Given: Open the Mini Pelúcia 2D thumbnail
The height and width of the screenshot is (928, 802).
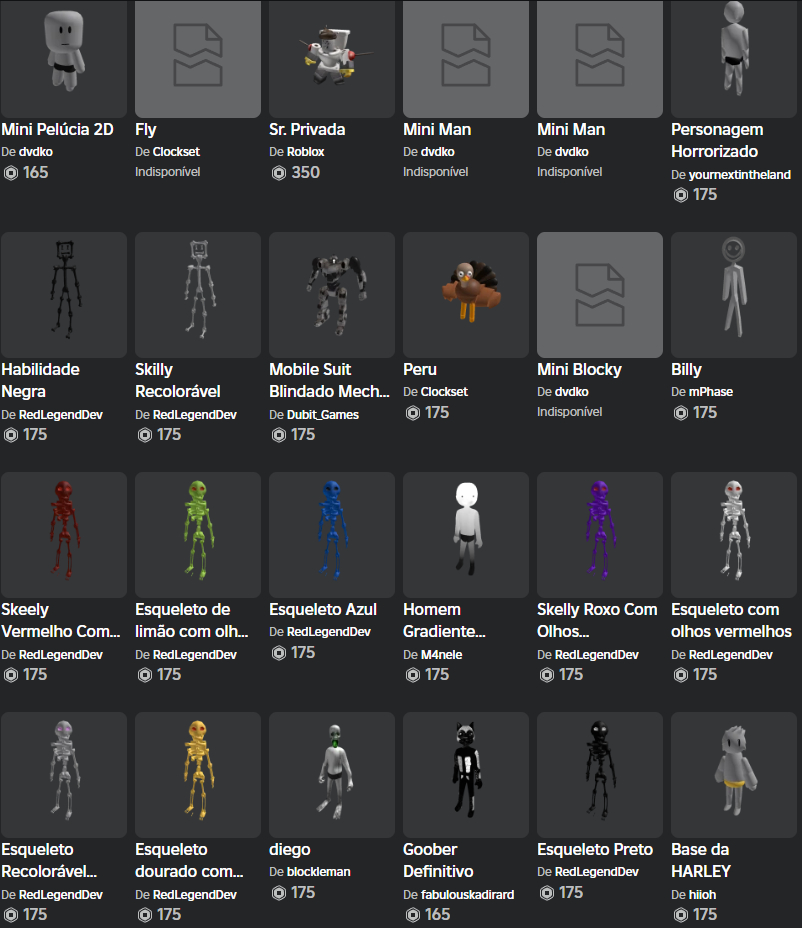Looking at the screenshot, I should click(64, 59).
